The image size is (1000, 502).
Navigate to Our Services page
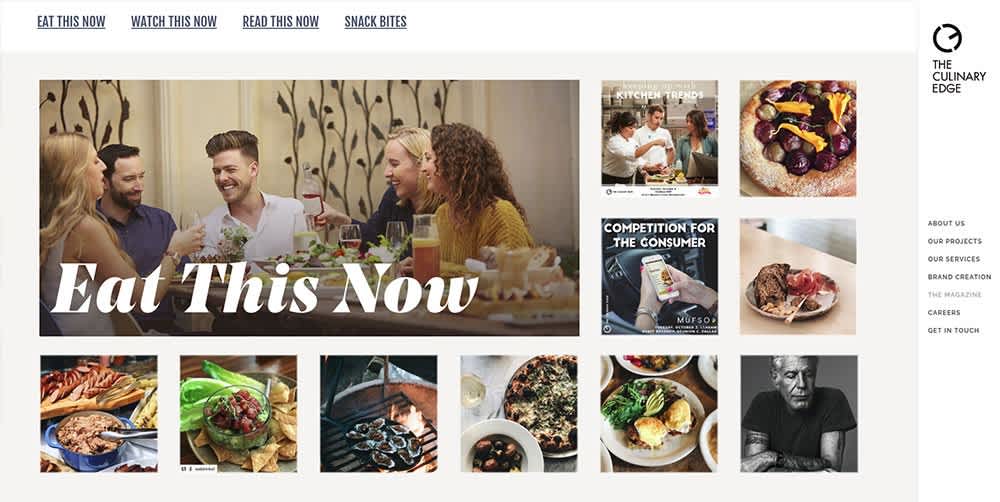tap(954, 259)
